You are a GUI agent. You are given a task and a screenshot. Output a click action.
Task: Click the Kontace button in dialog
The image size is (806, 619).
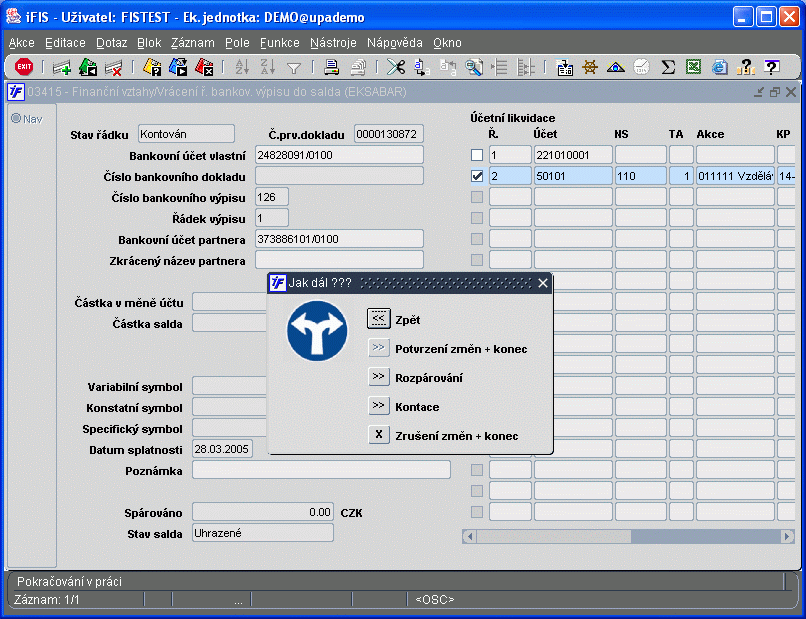pos(378,406)
